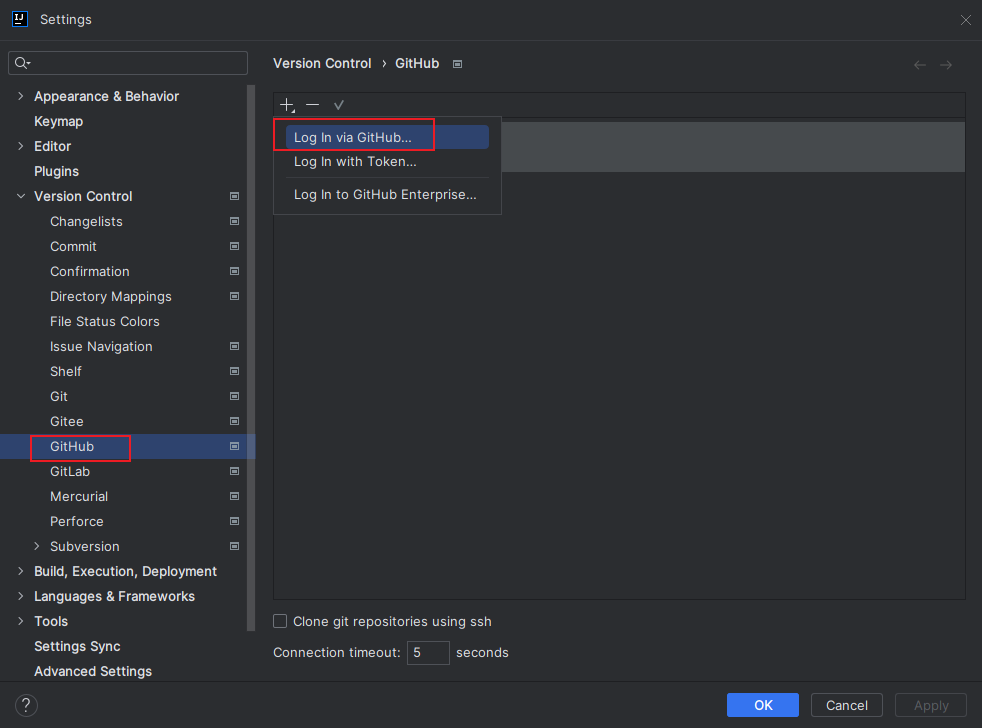Choose Log In to GitHub Enterprise option
This screenshot has width=982, height=728.
[387, 195]
